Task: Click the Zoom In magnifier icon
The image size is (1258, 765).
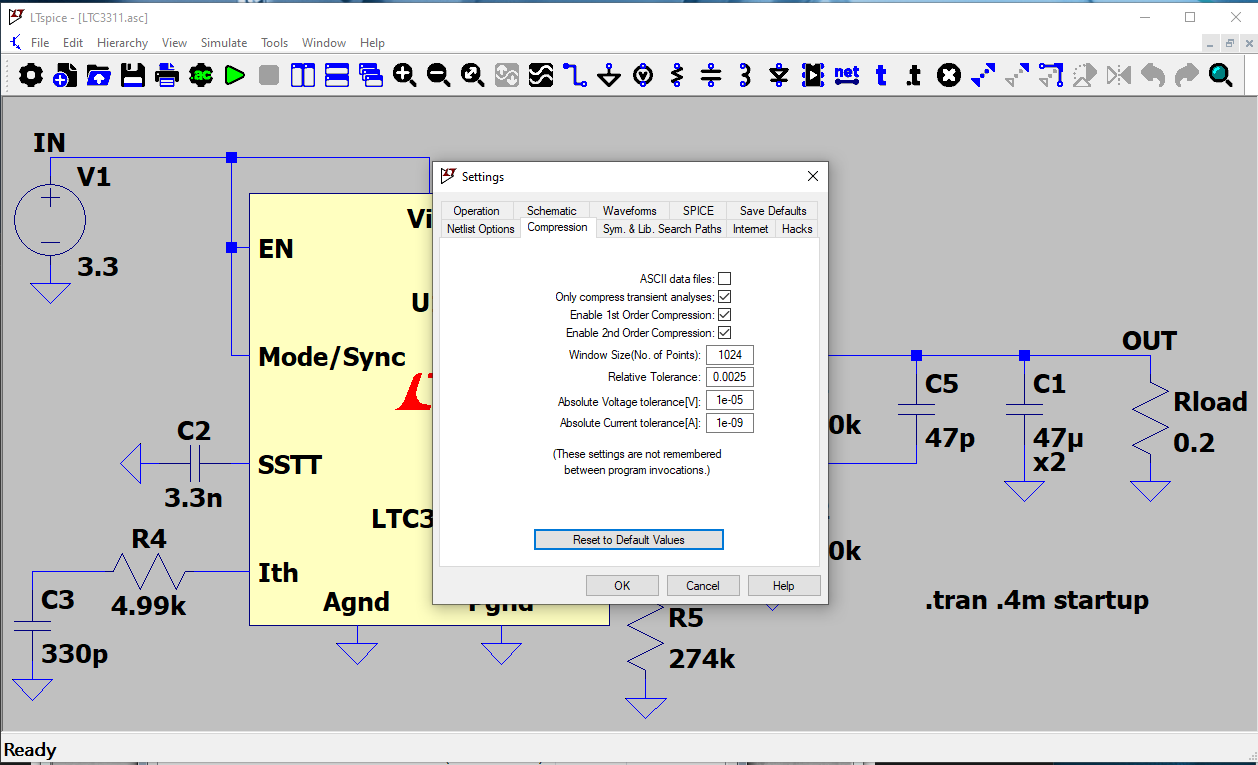Action: (404, 75)
